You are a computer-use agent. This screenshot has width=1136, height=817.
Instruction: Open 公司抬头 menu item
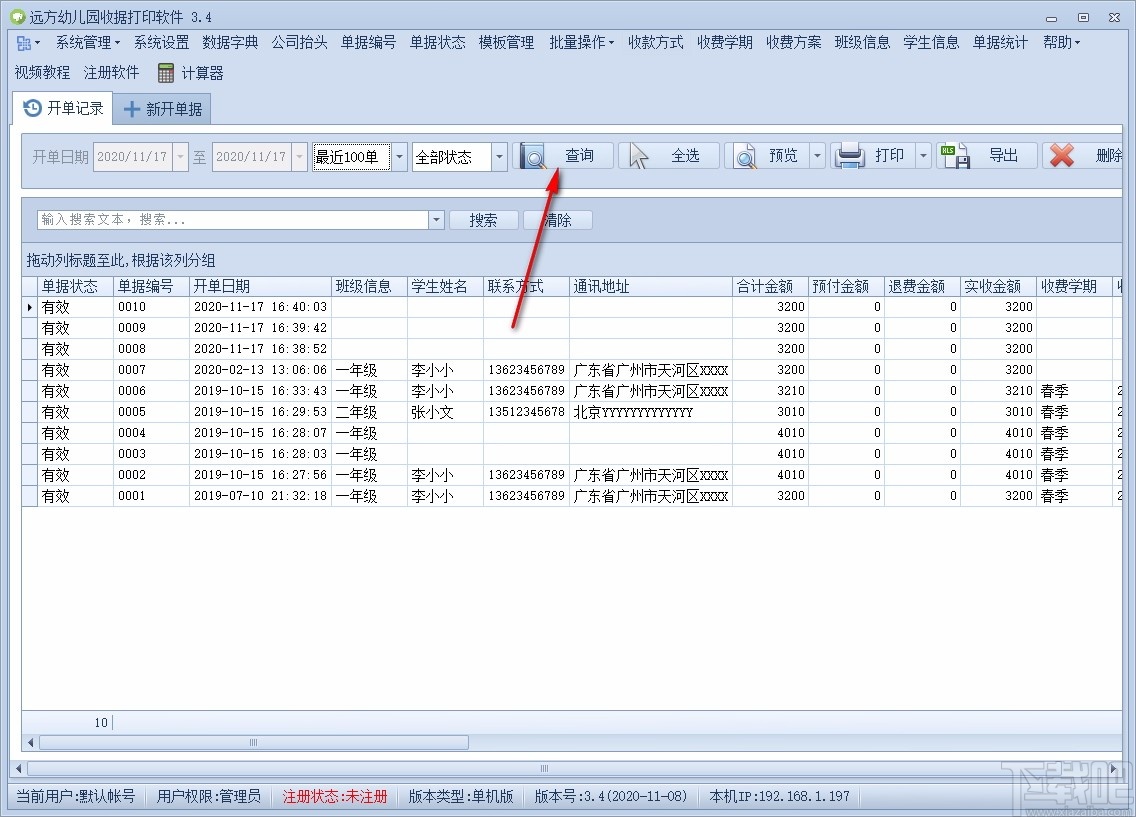299,43
